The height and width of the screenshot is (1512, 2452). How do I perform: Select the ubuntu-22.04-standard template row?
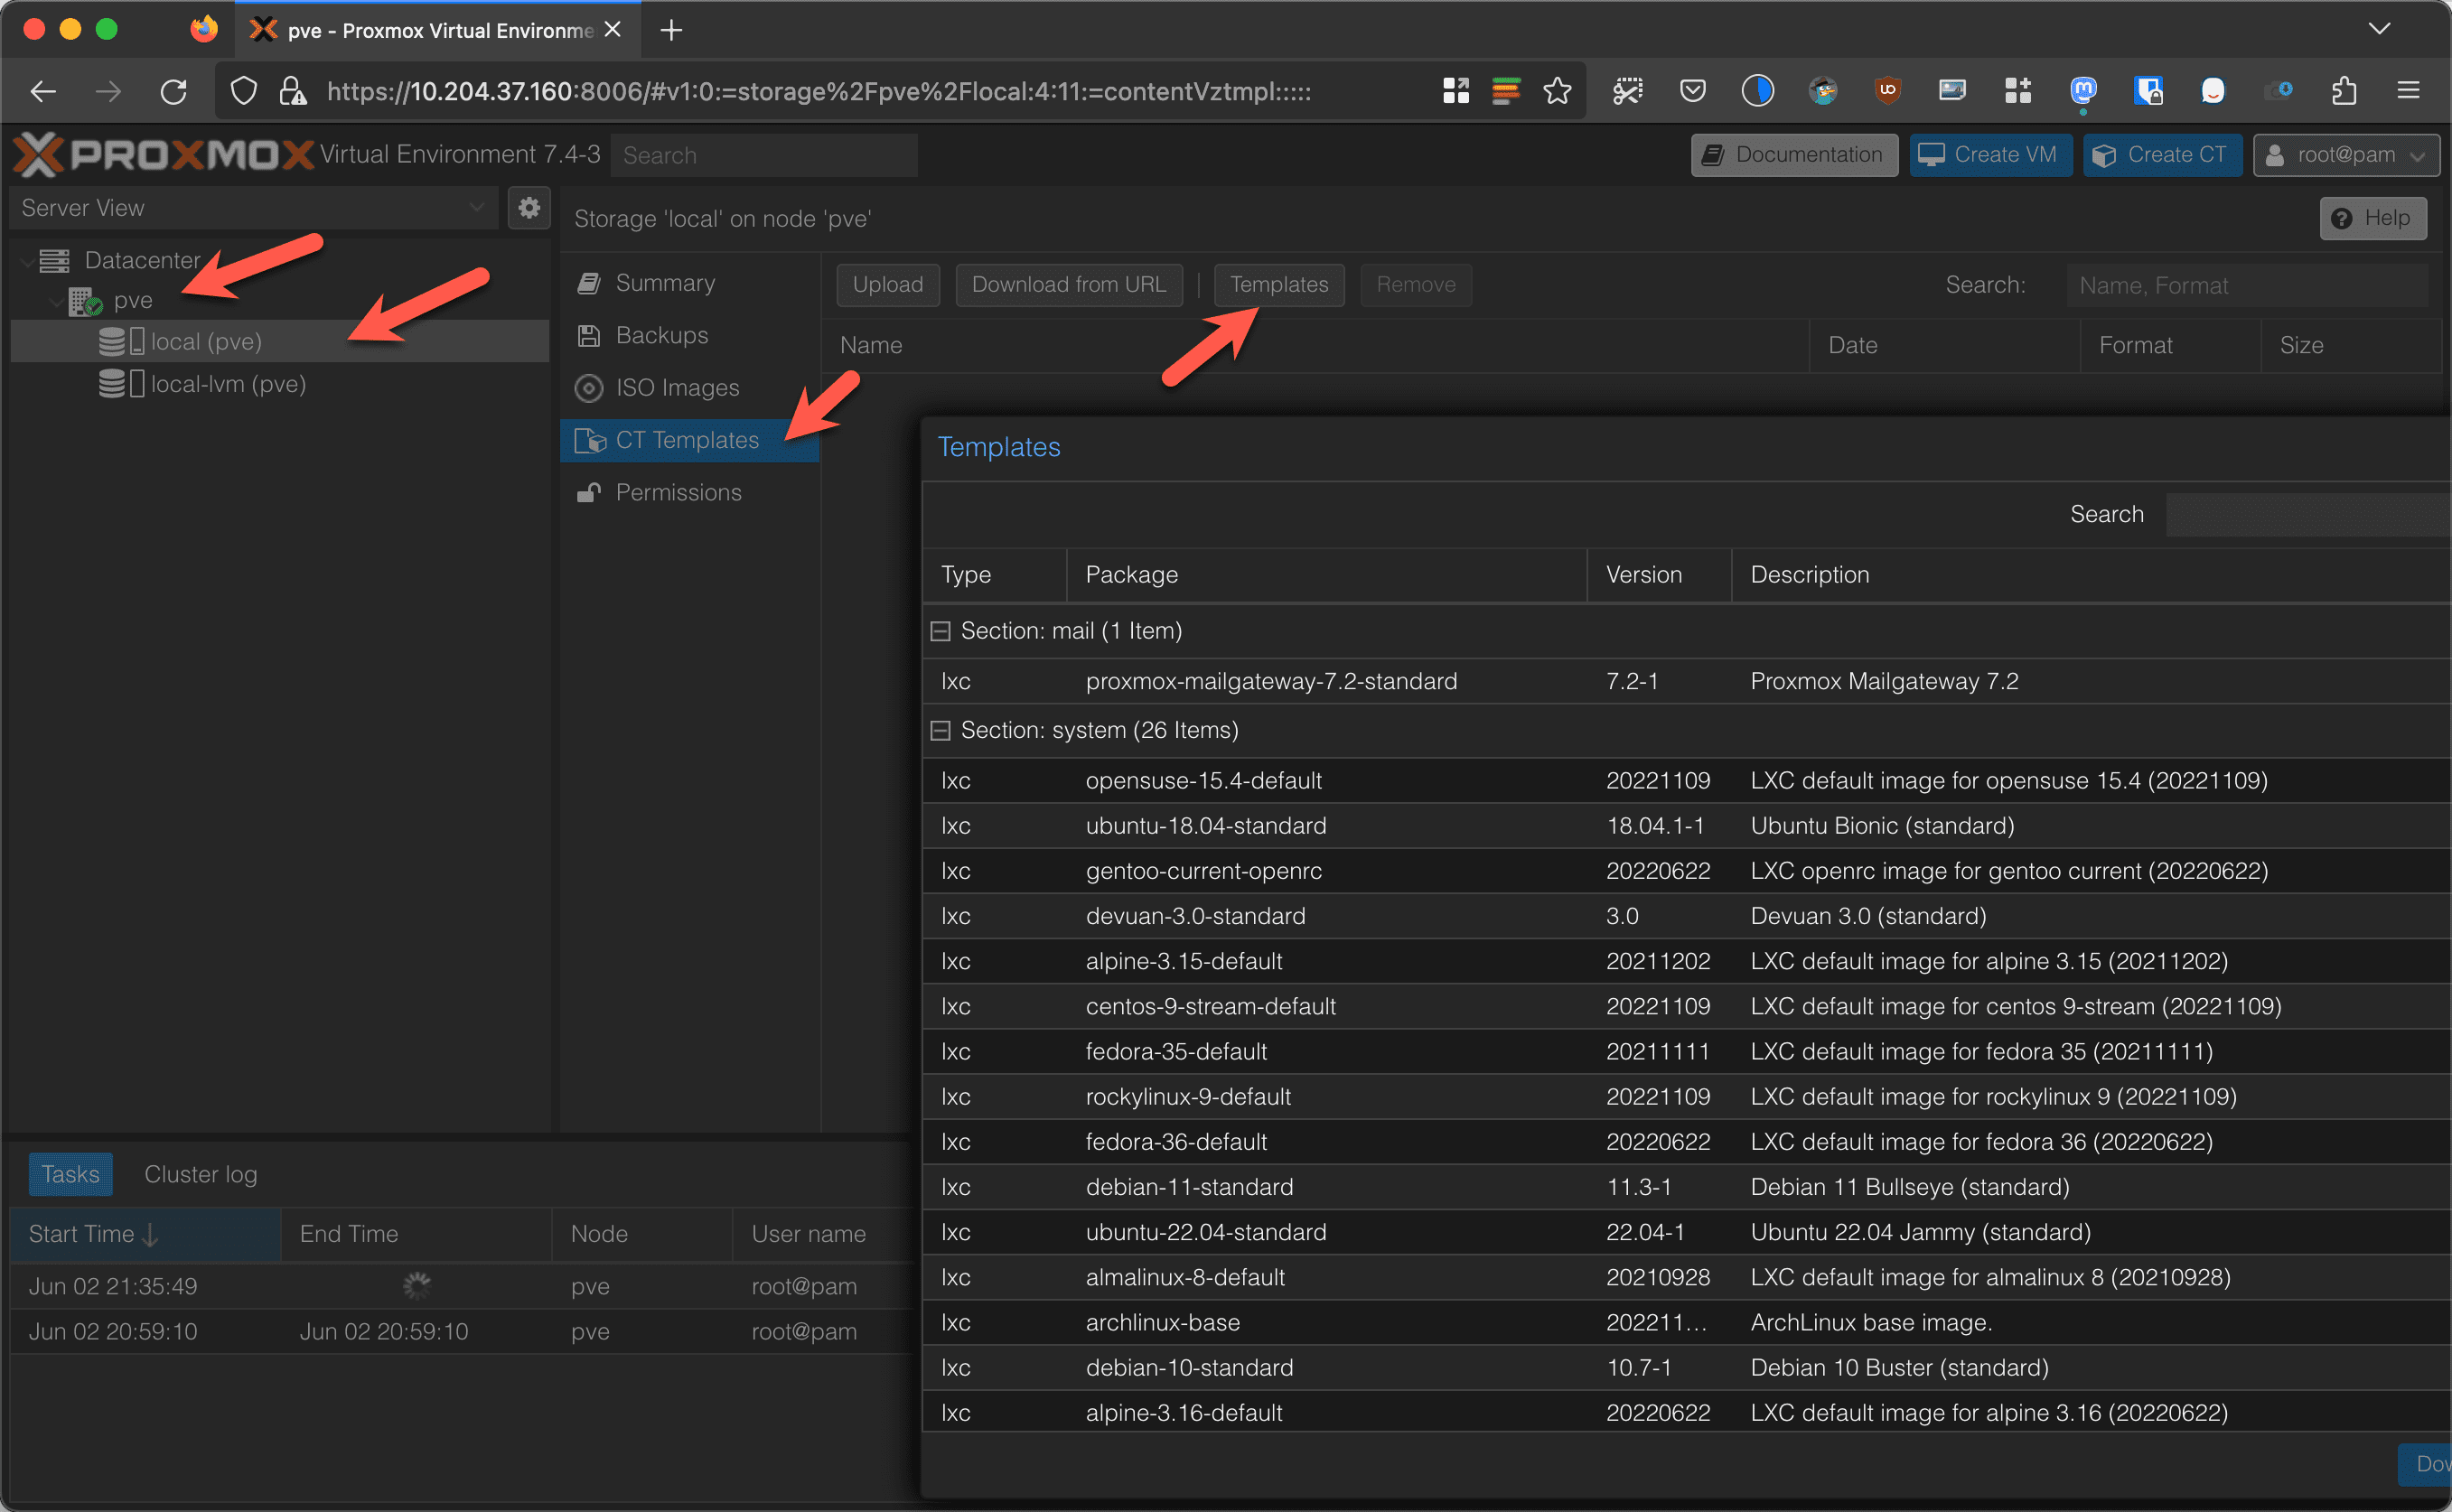1686,1232
